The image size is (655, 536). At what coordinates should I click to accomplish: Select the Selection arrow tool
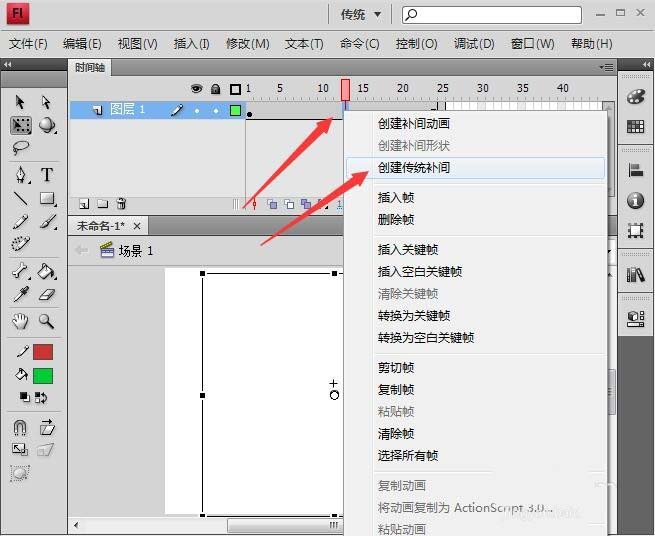click(20, 102)
